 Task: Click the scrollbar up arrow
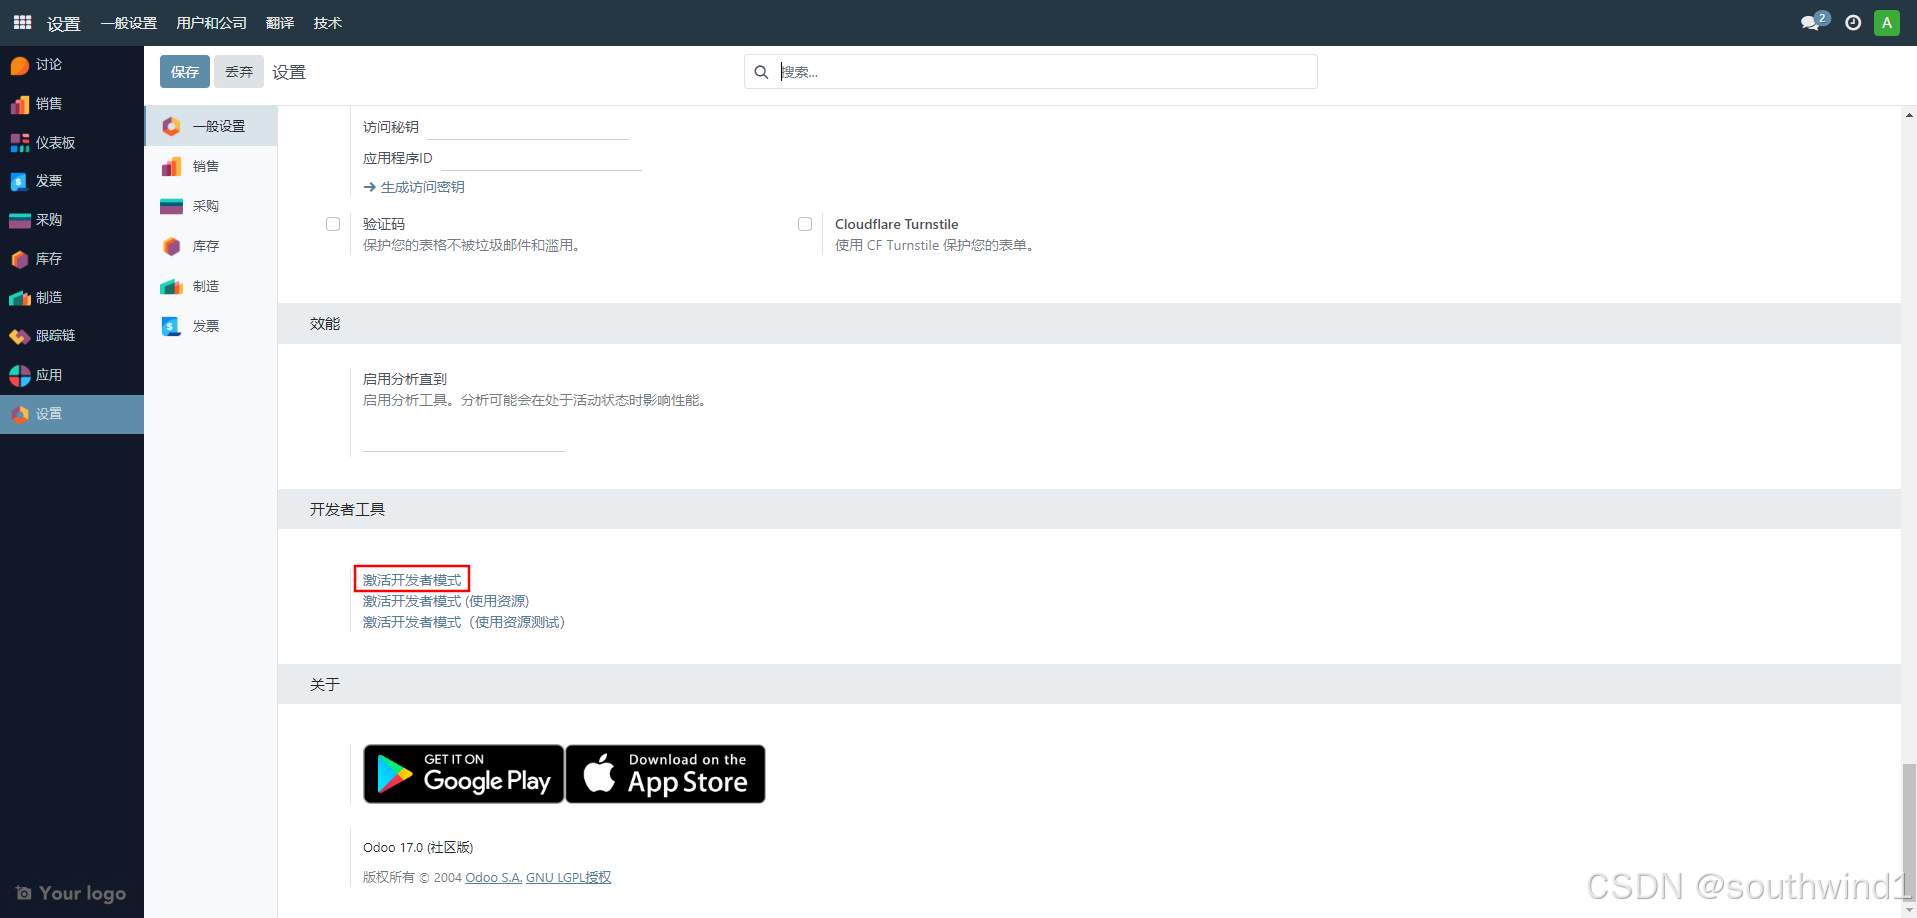coord(1909,114)
